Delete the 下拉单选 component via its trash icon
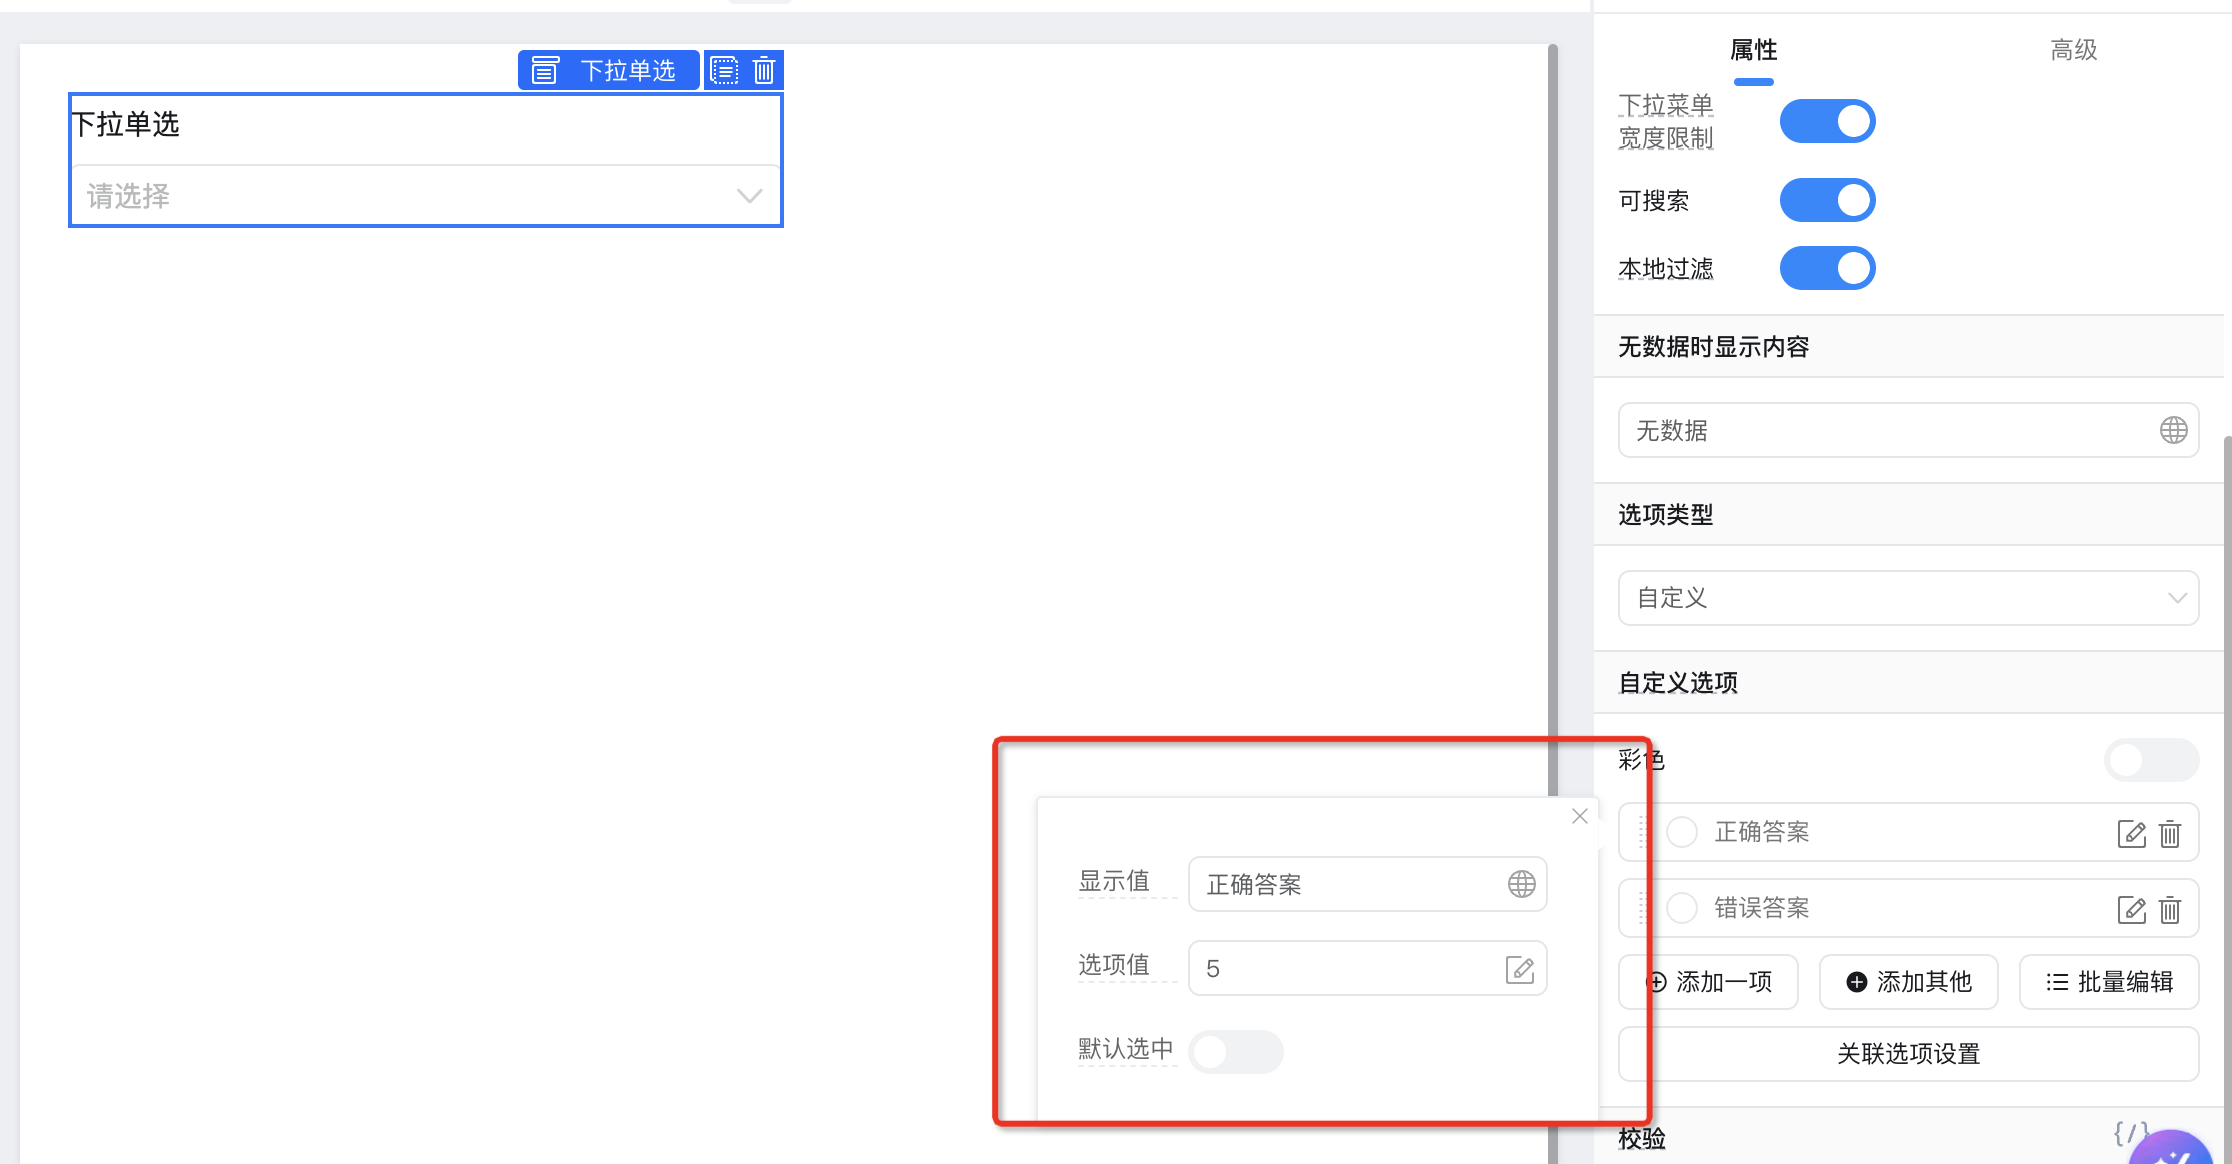2232x1164 pixels. 764,70
